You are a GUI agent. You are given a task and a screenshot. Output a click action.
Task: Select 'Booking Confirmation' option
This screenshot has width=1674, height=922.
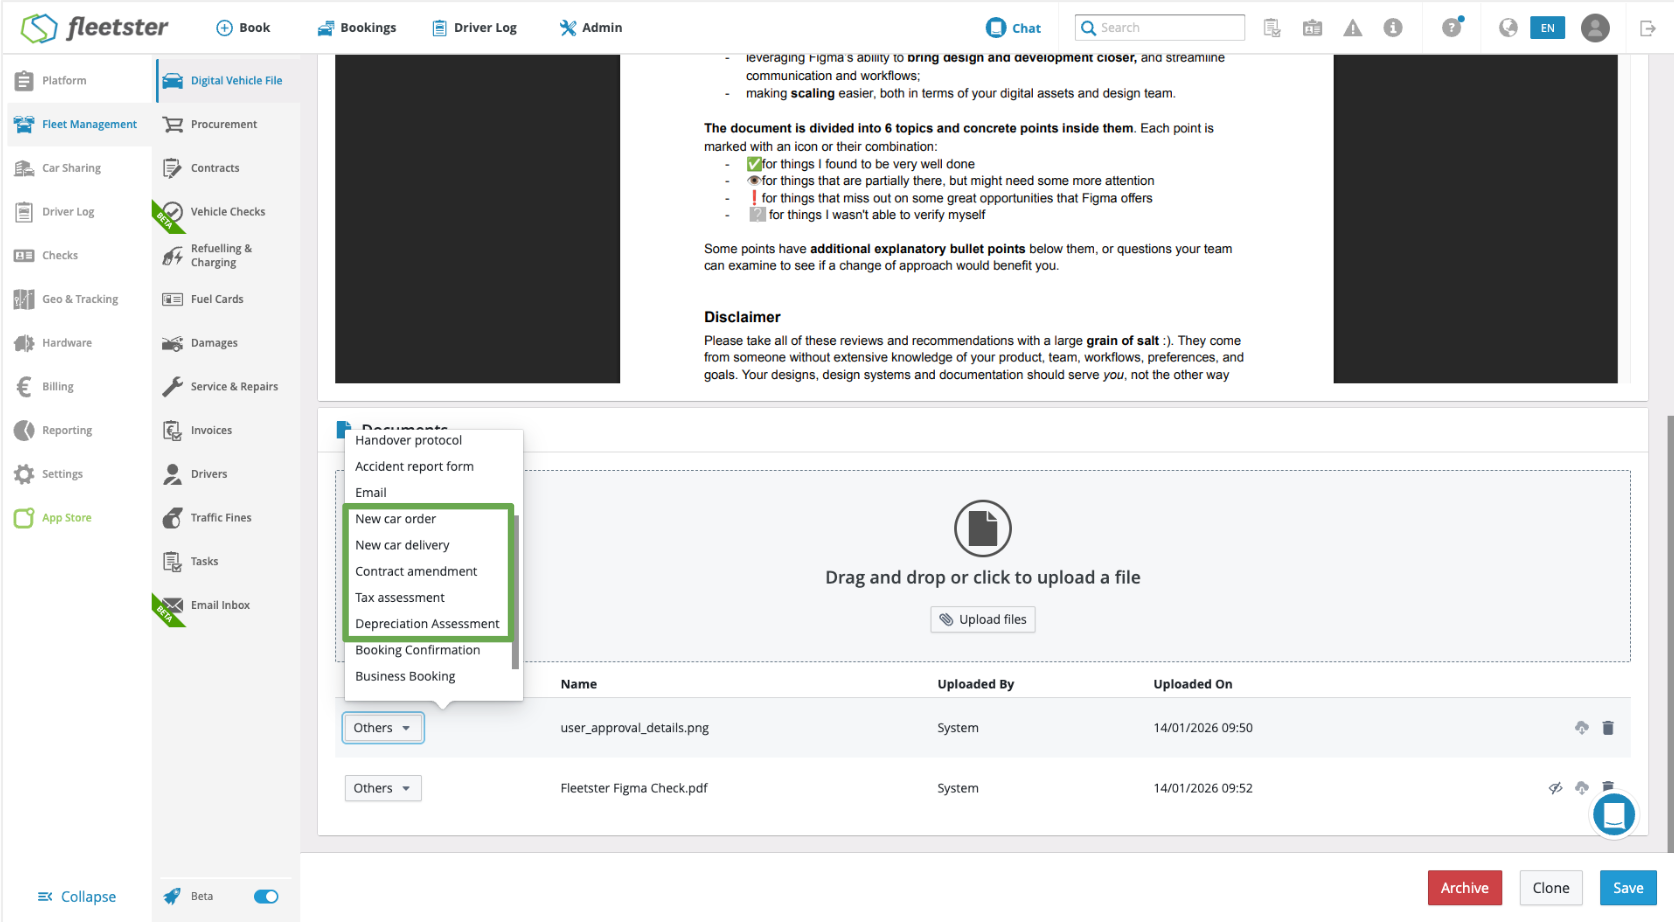pyautogui.click(x=417, y=650)
